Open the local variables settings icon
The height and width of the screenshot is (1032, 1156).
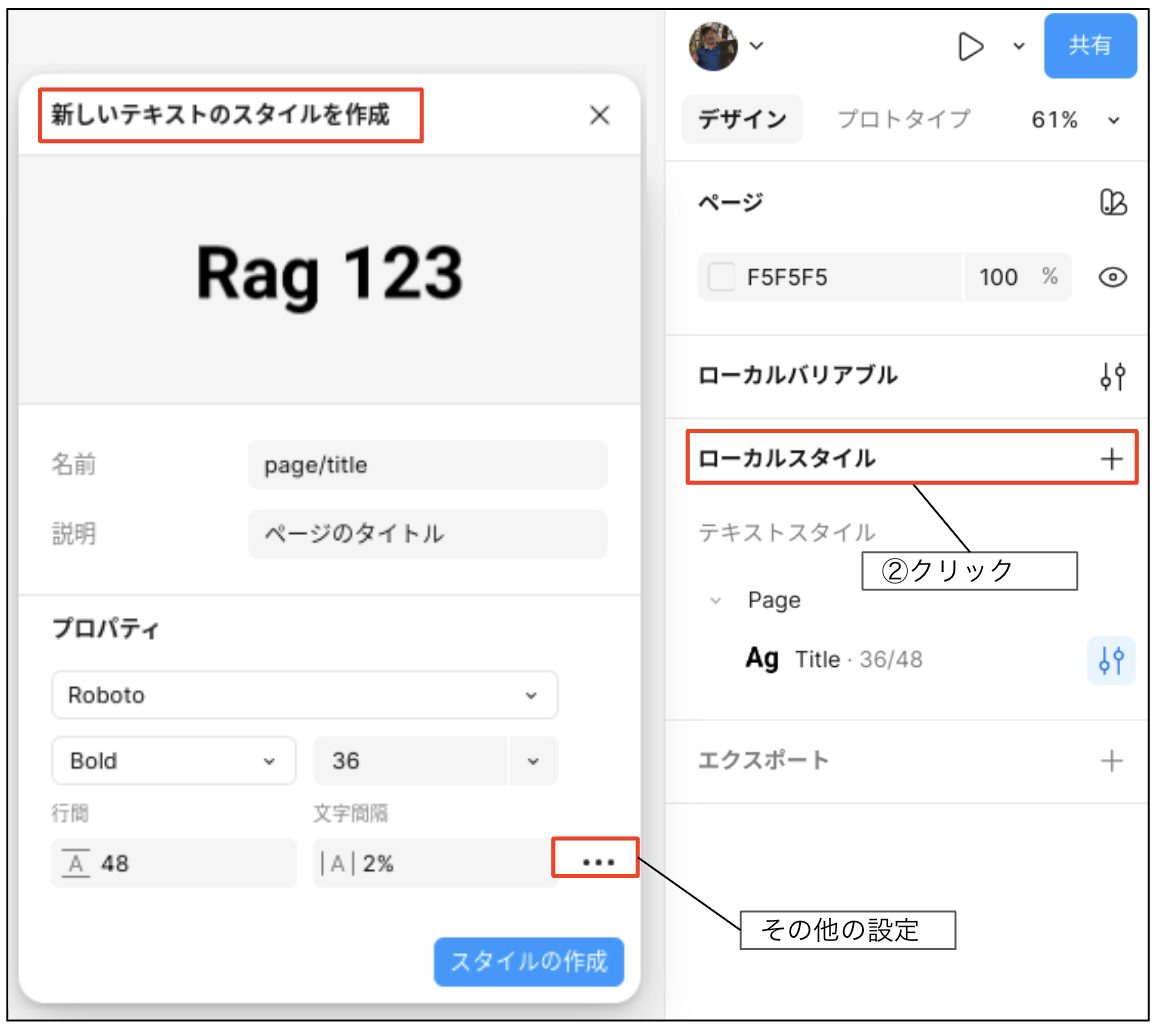point(1112,376)
